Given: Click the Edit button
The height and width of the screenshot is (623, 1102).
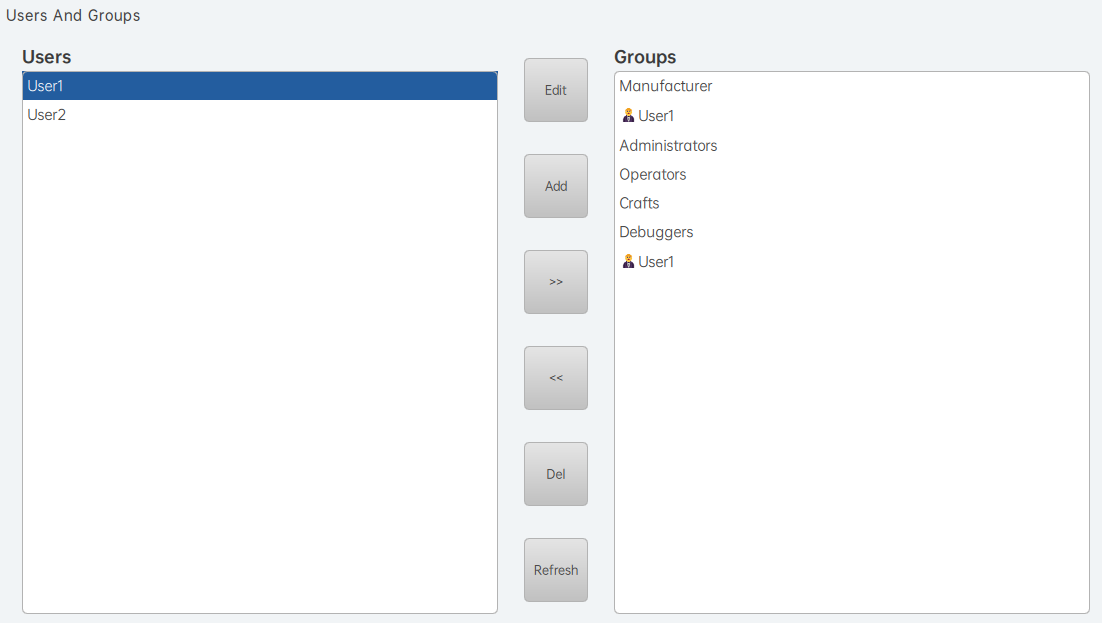Looking at the screenshot, I should (556, 90).
